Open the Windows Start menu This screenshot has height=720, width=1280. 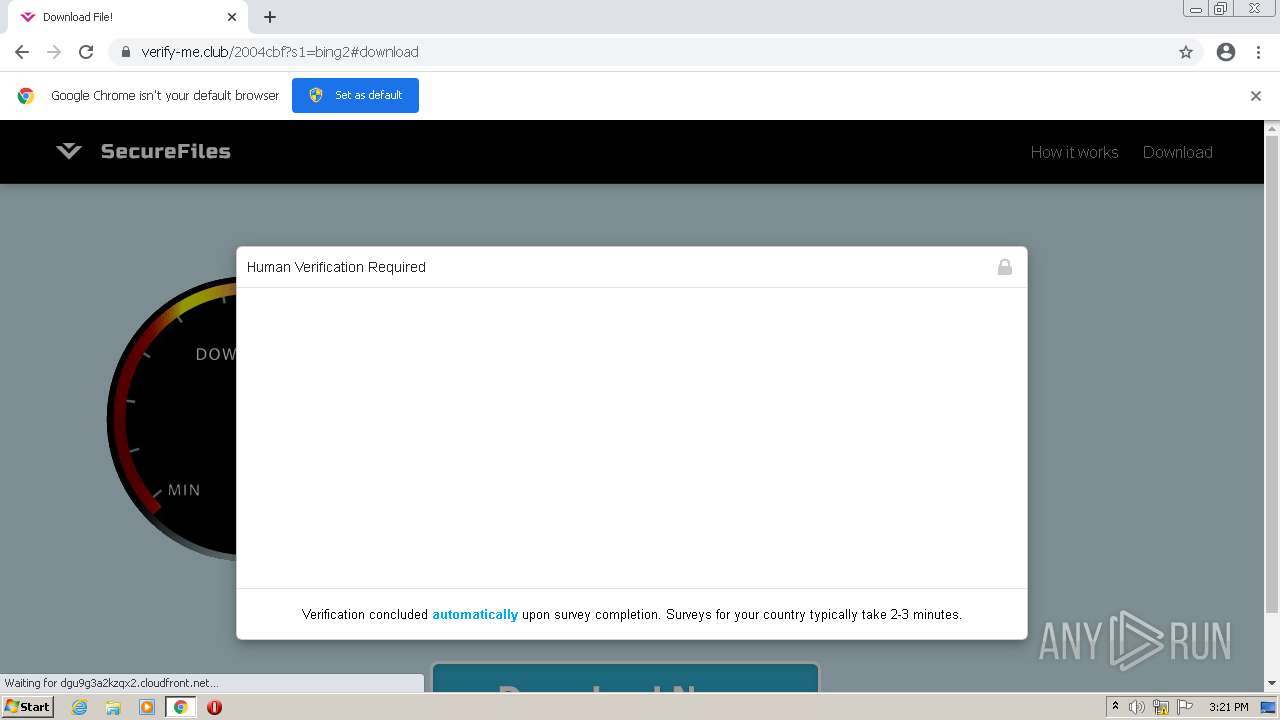(28, 707)
